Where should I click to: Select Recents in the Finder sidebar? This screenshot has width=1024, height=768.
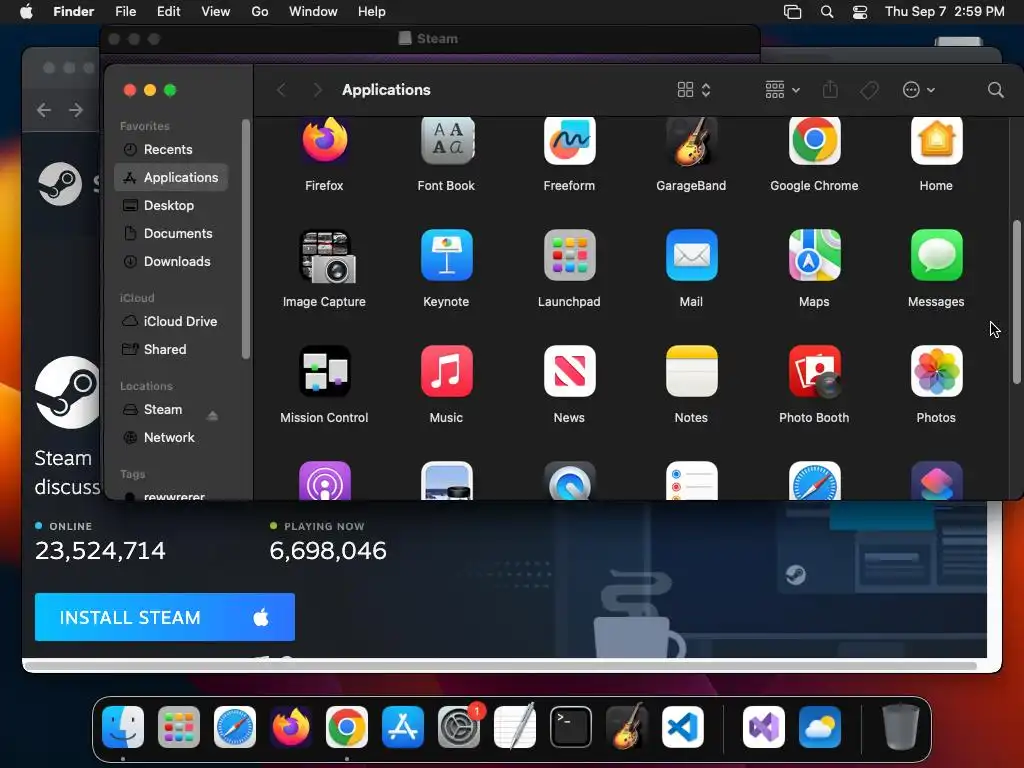pyautogui.click(x=171, y=150)
